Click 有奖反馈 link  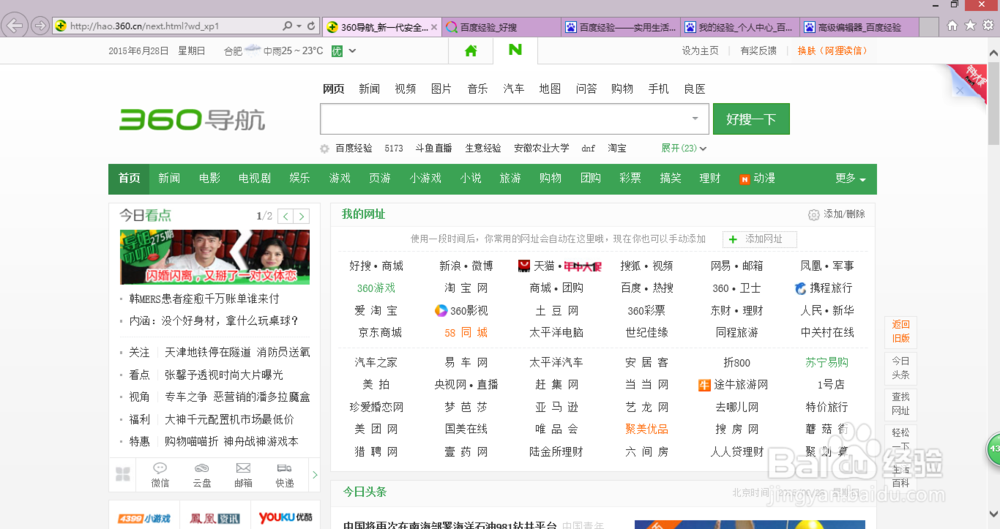758,51
